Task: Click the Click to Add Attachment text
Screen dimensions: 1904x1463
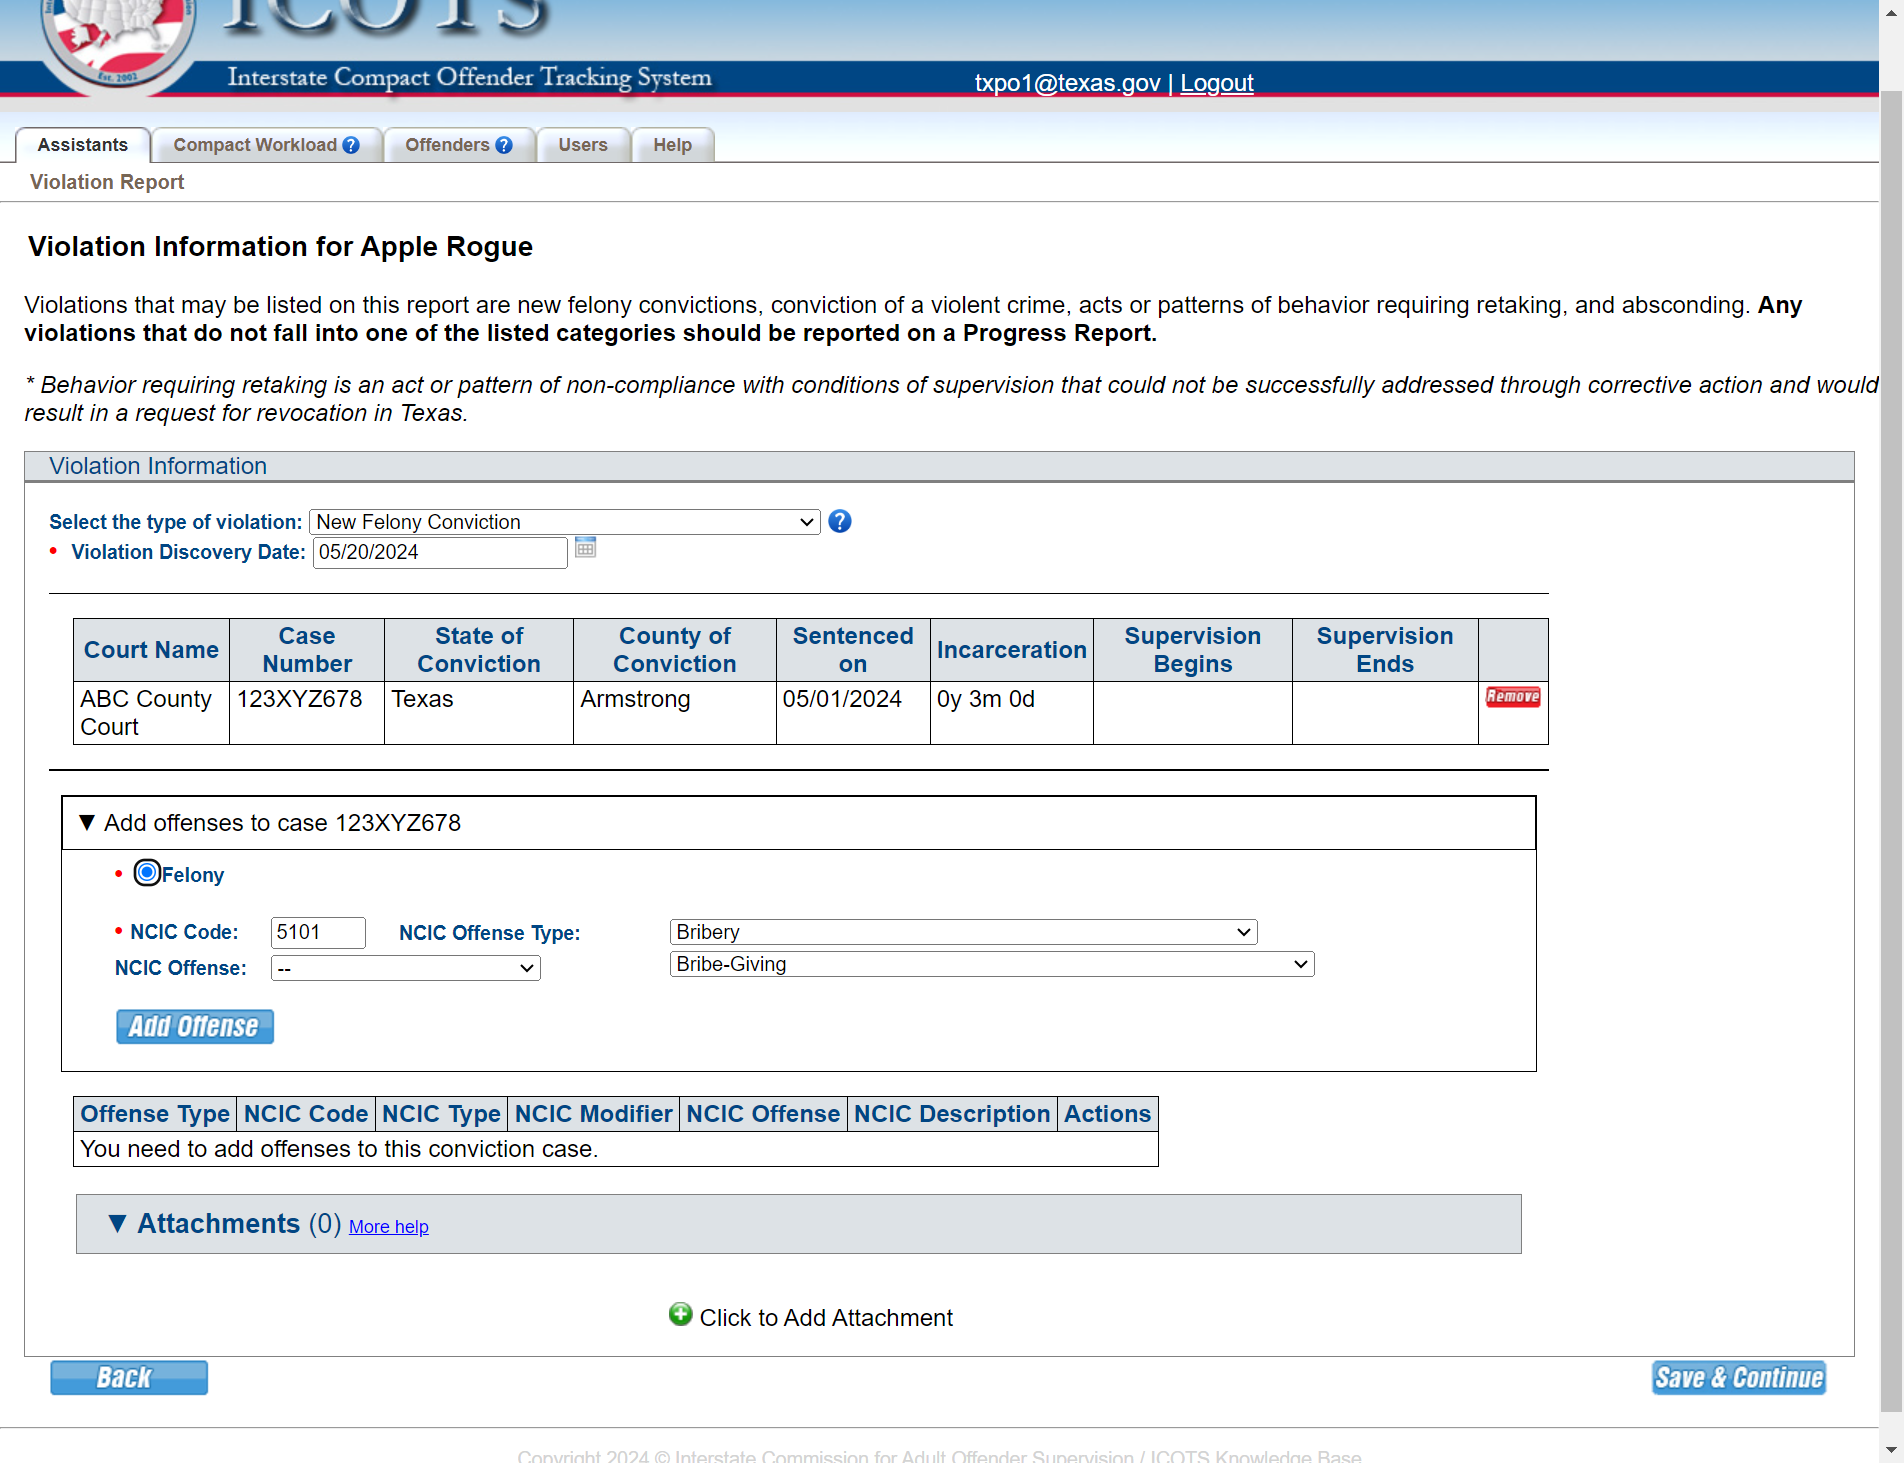Action: 826,1318
